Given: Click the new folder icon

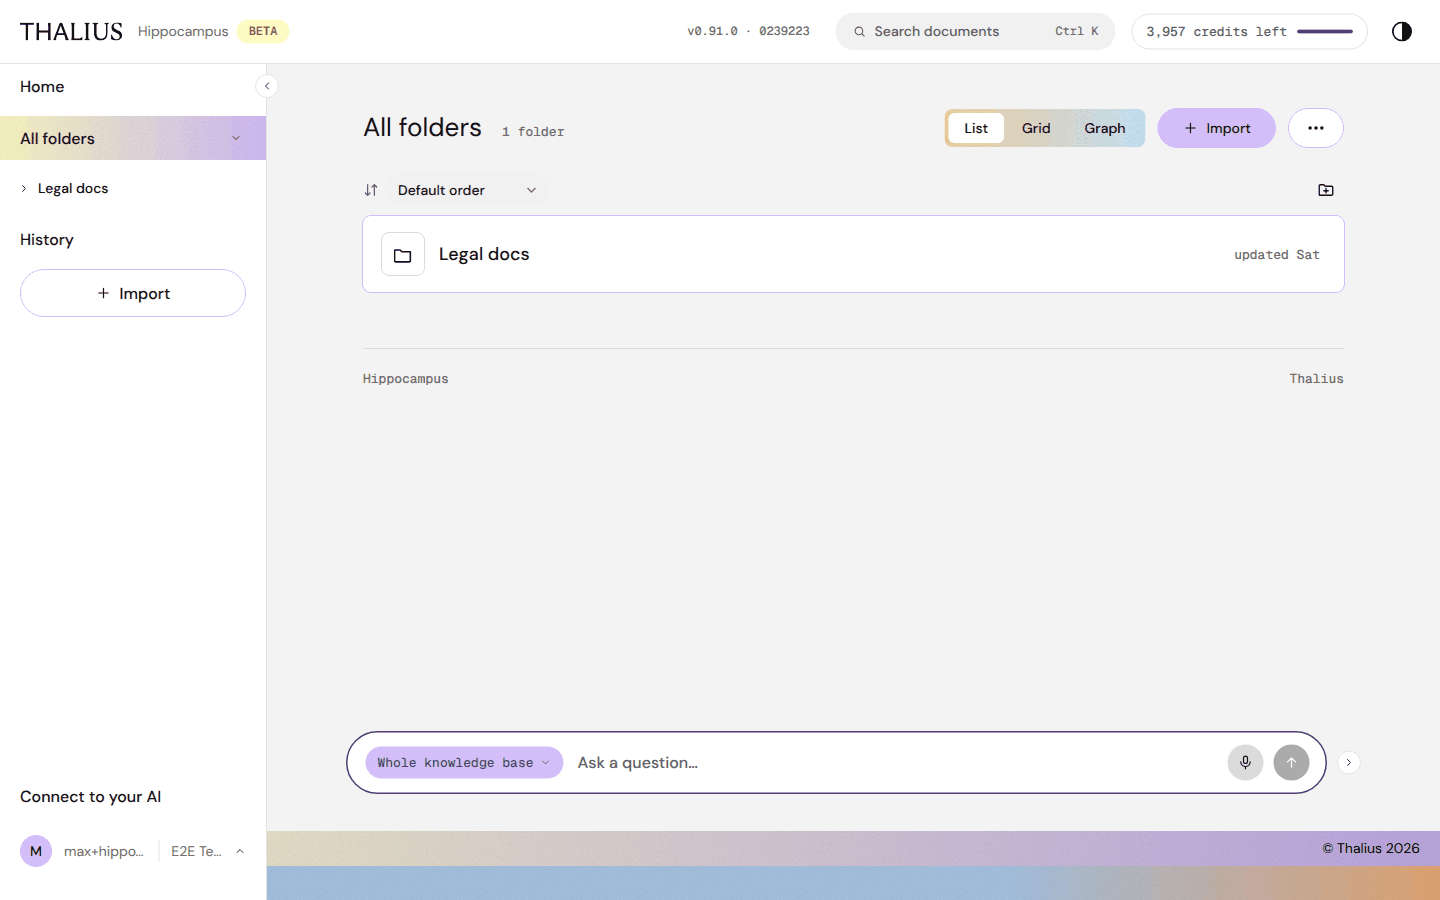Looking at the screenshot, I should pos(1326,190).
